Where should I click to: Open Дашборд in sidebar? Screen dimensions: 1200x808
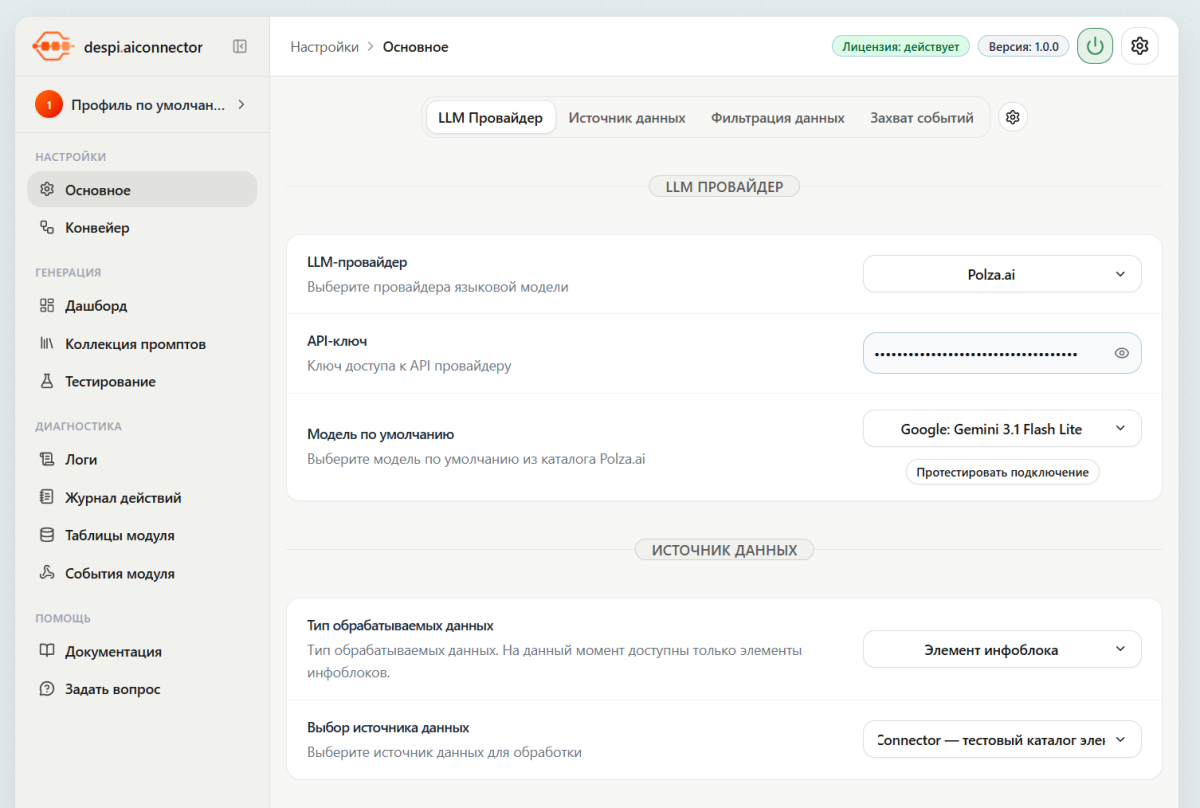coord(142,306)
